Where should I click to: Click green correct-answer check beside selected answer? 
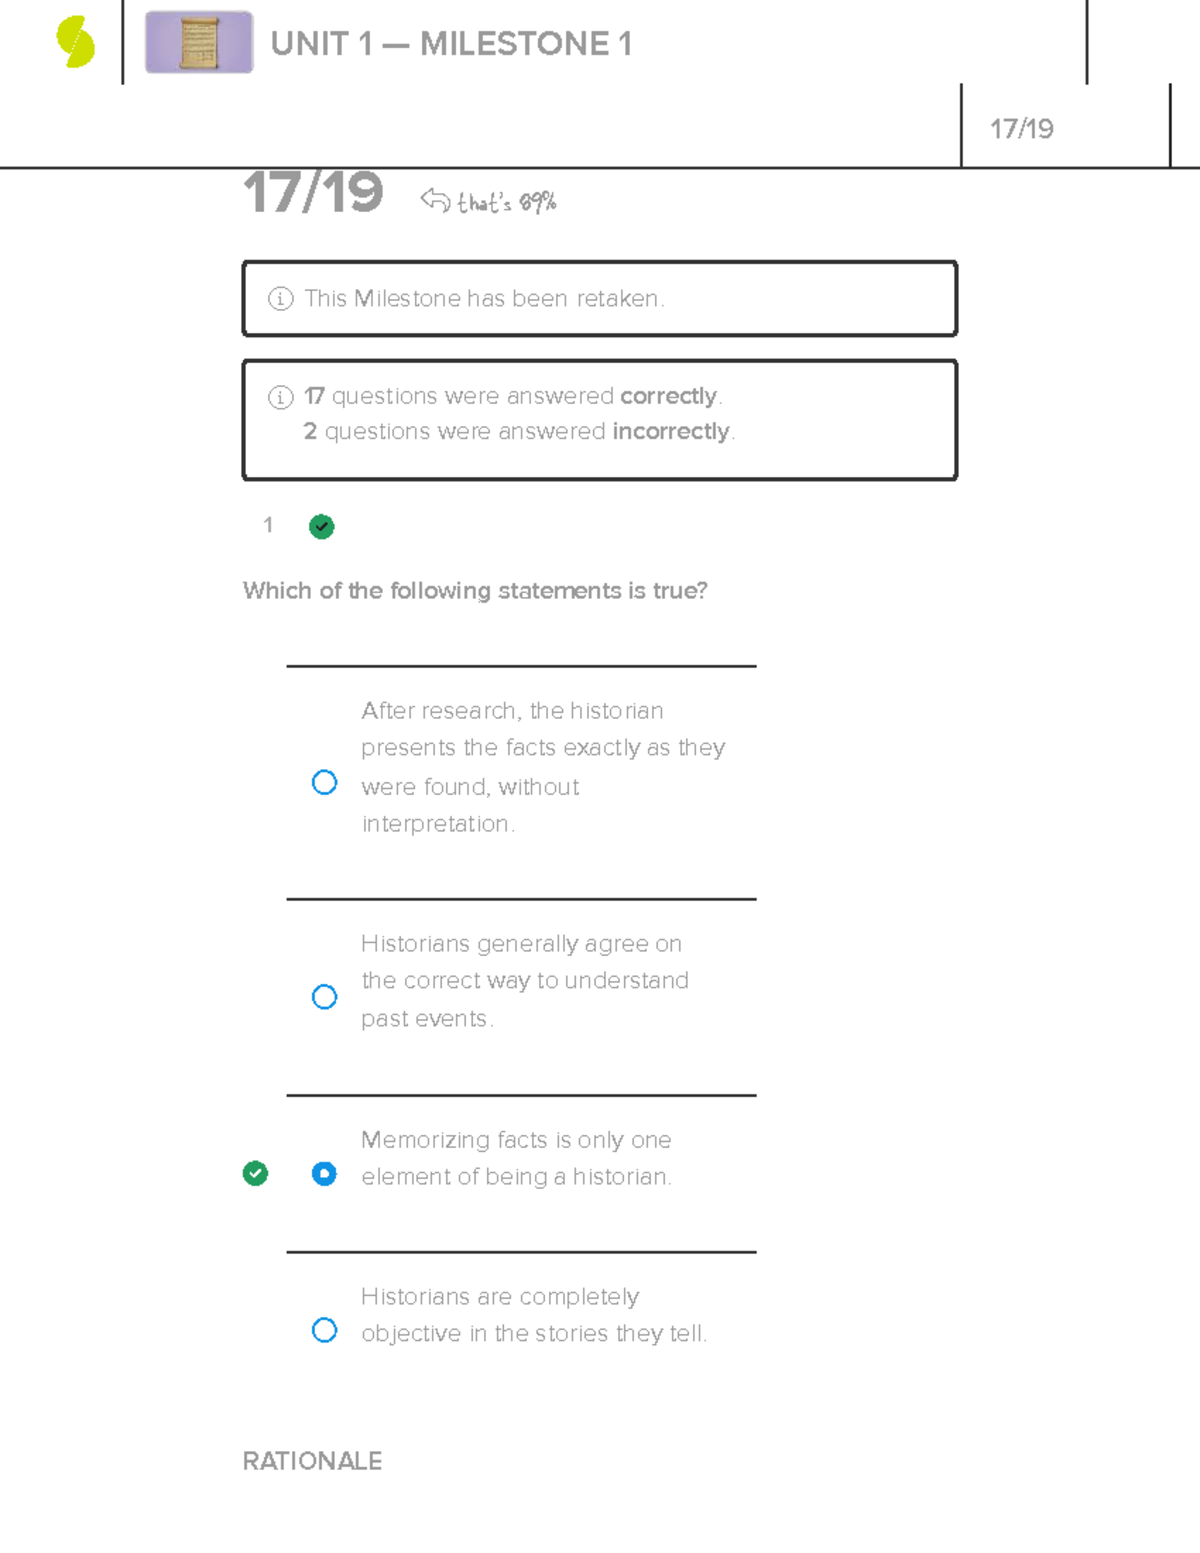[x=255, y=1173]
